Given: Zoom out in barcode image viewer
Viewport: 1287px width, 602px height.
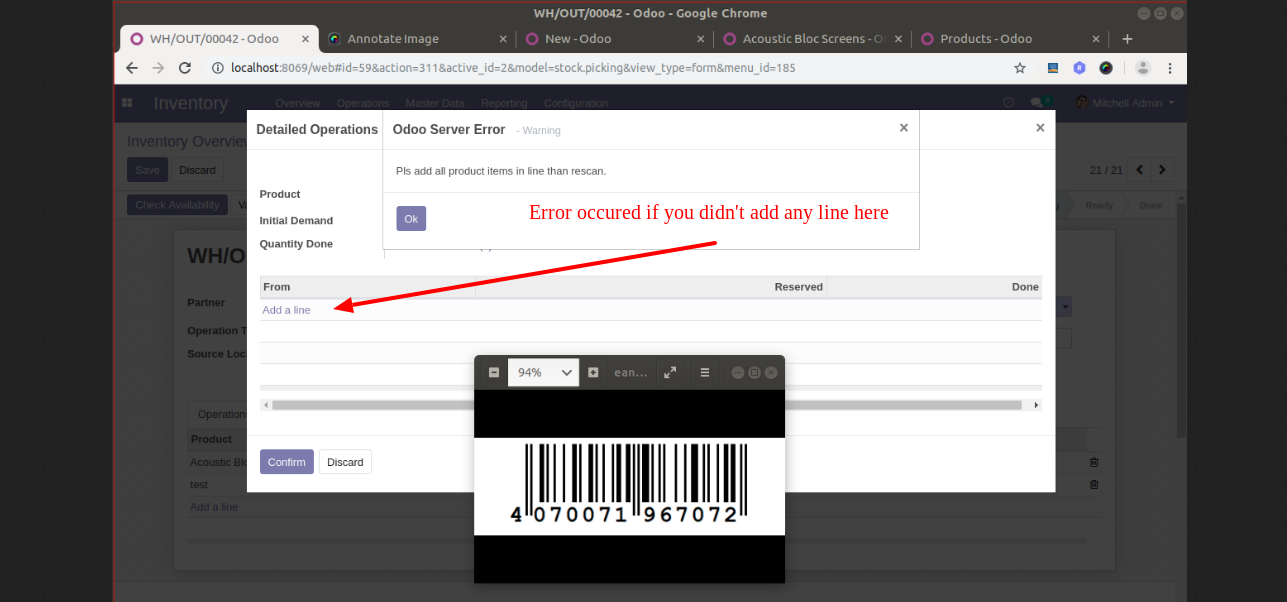Looking at the screenshot, I should (494, 372).
